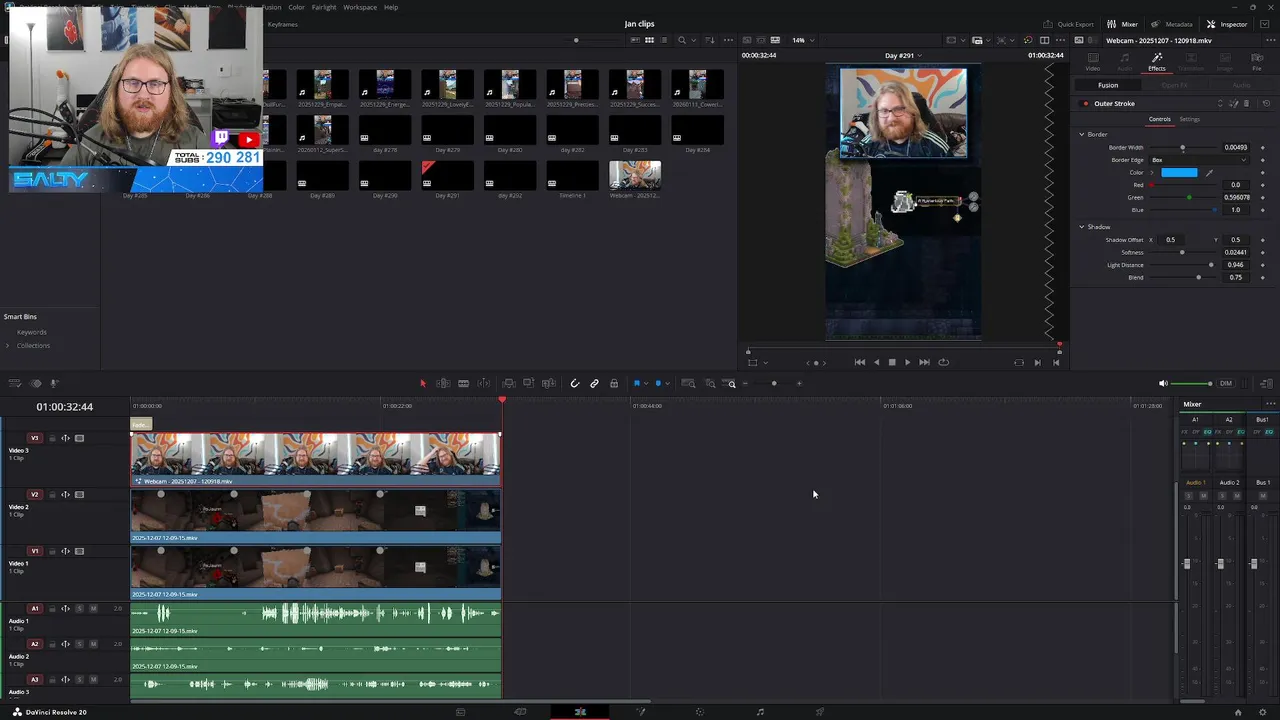Toggle the Inspector panel
The height and width of the screenshot is (720, 1280).
pyautogui.click(x=1227, y=24)
